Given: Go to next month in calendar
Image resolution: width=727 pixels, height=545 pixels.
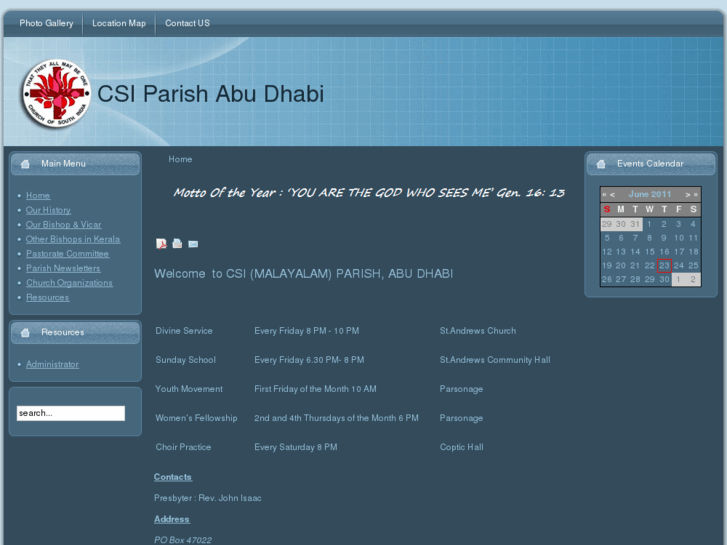Looking at the screenshot, I should [688, 194].
